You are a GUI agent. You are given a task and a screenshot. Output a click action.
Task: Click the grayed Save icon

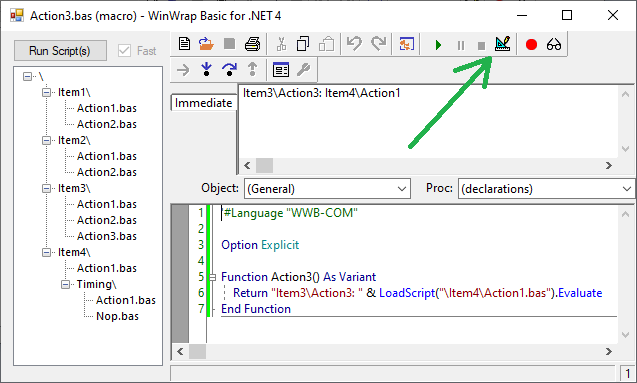(x=230, y=44)
